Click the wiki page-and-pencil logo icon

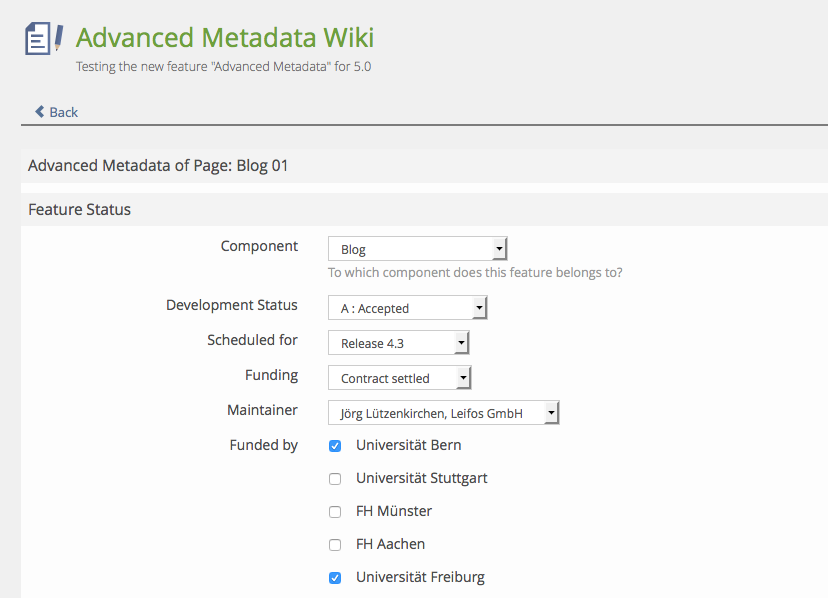click(43, 40)
